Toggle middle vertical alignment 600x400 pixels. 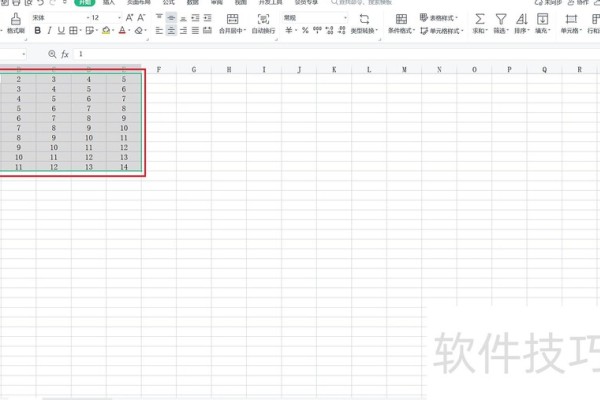[171, 18]
